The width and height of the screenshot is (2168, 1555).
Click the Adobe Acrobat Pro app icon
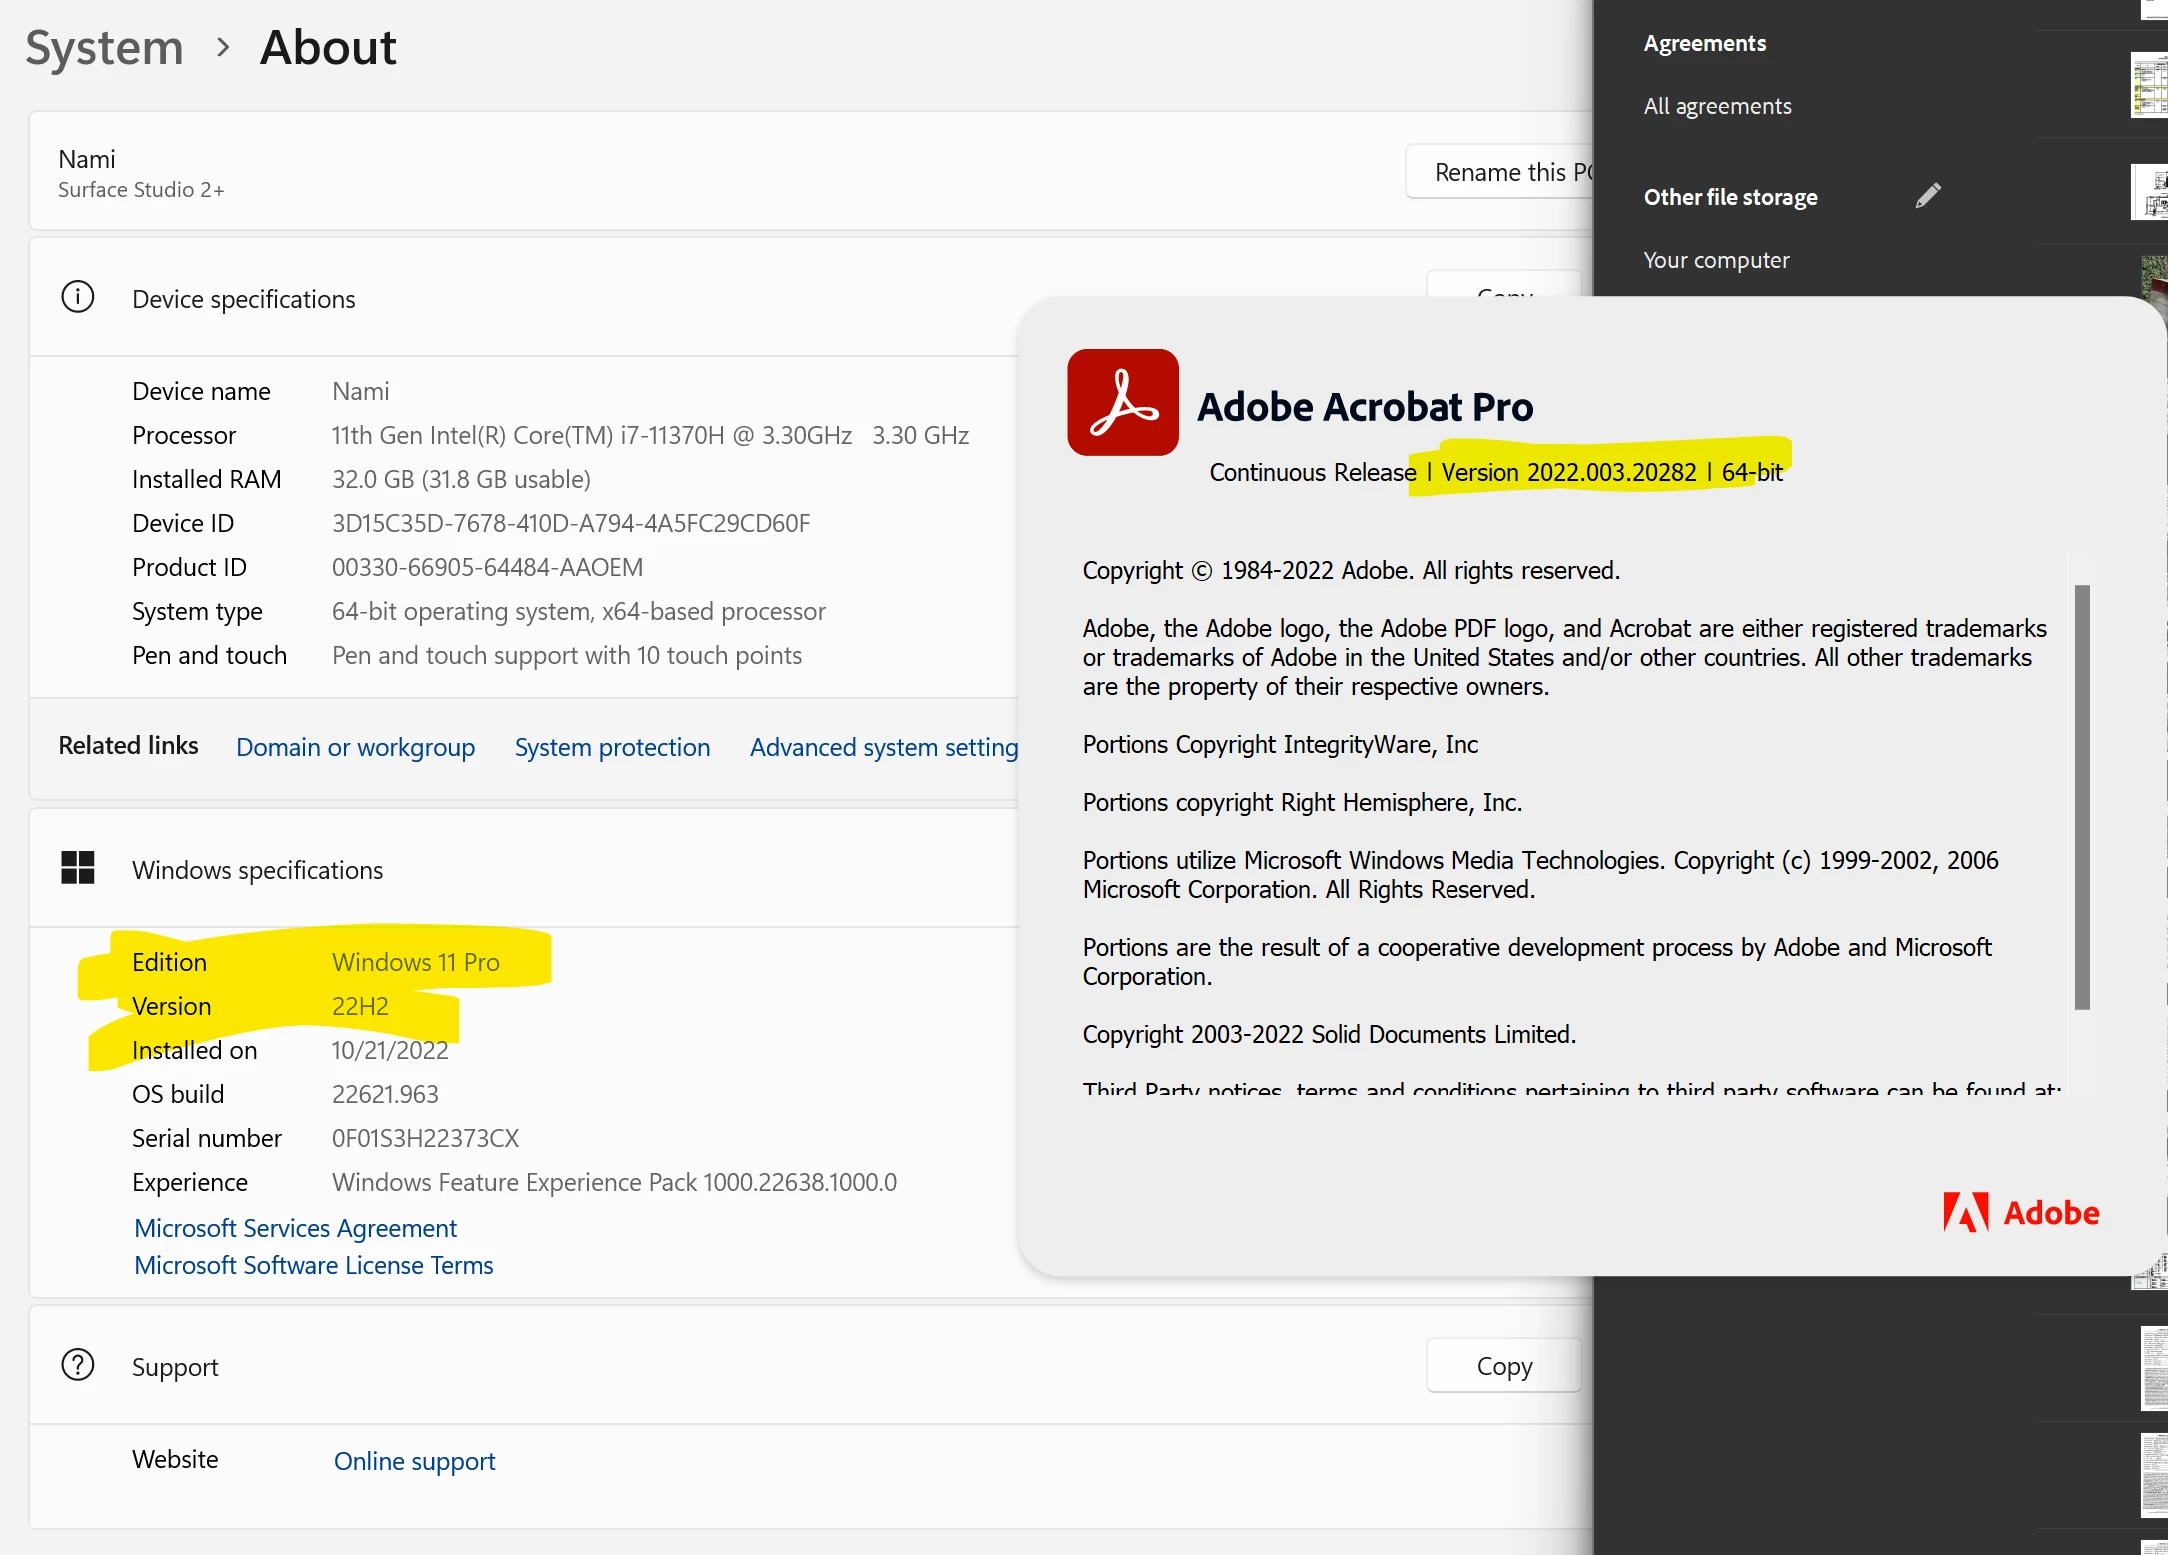tap(1122, 402)
